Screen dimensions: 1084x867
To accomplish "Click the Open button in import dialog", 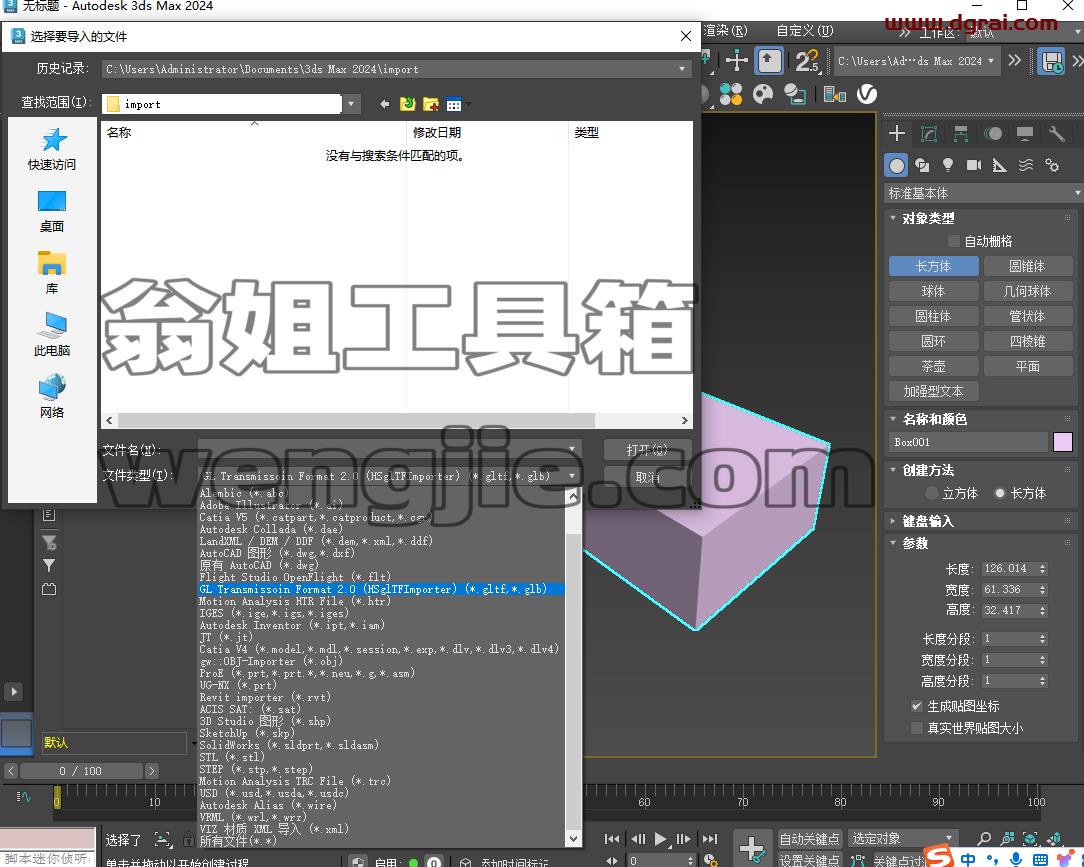I will click(x=647, y=450).
